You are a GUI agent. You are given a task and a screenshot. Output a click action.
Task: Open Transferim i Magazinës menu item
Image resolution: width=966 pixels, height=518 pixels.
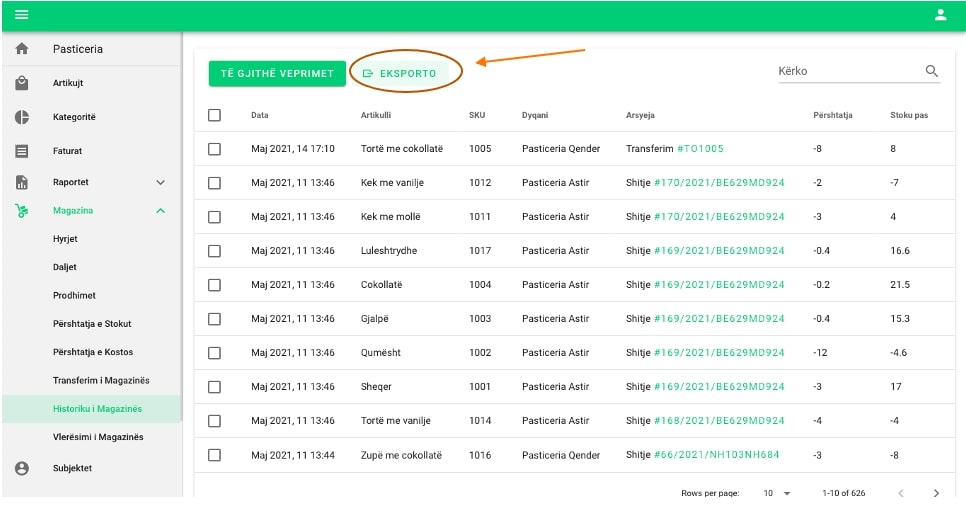pos(101,380)
